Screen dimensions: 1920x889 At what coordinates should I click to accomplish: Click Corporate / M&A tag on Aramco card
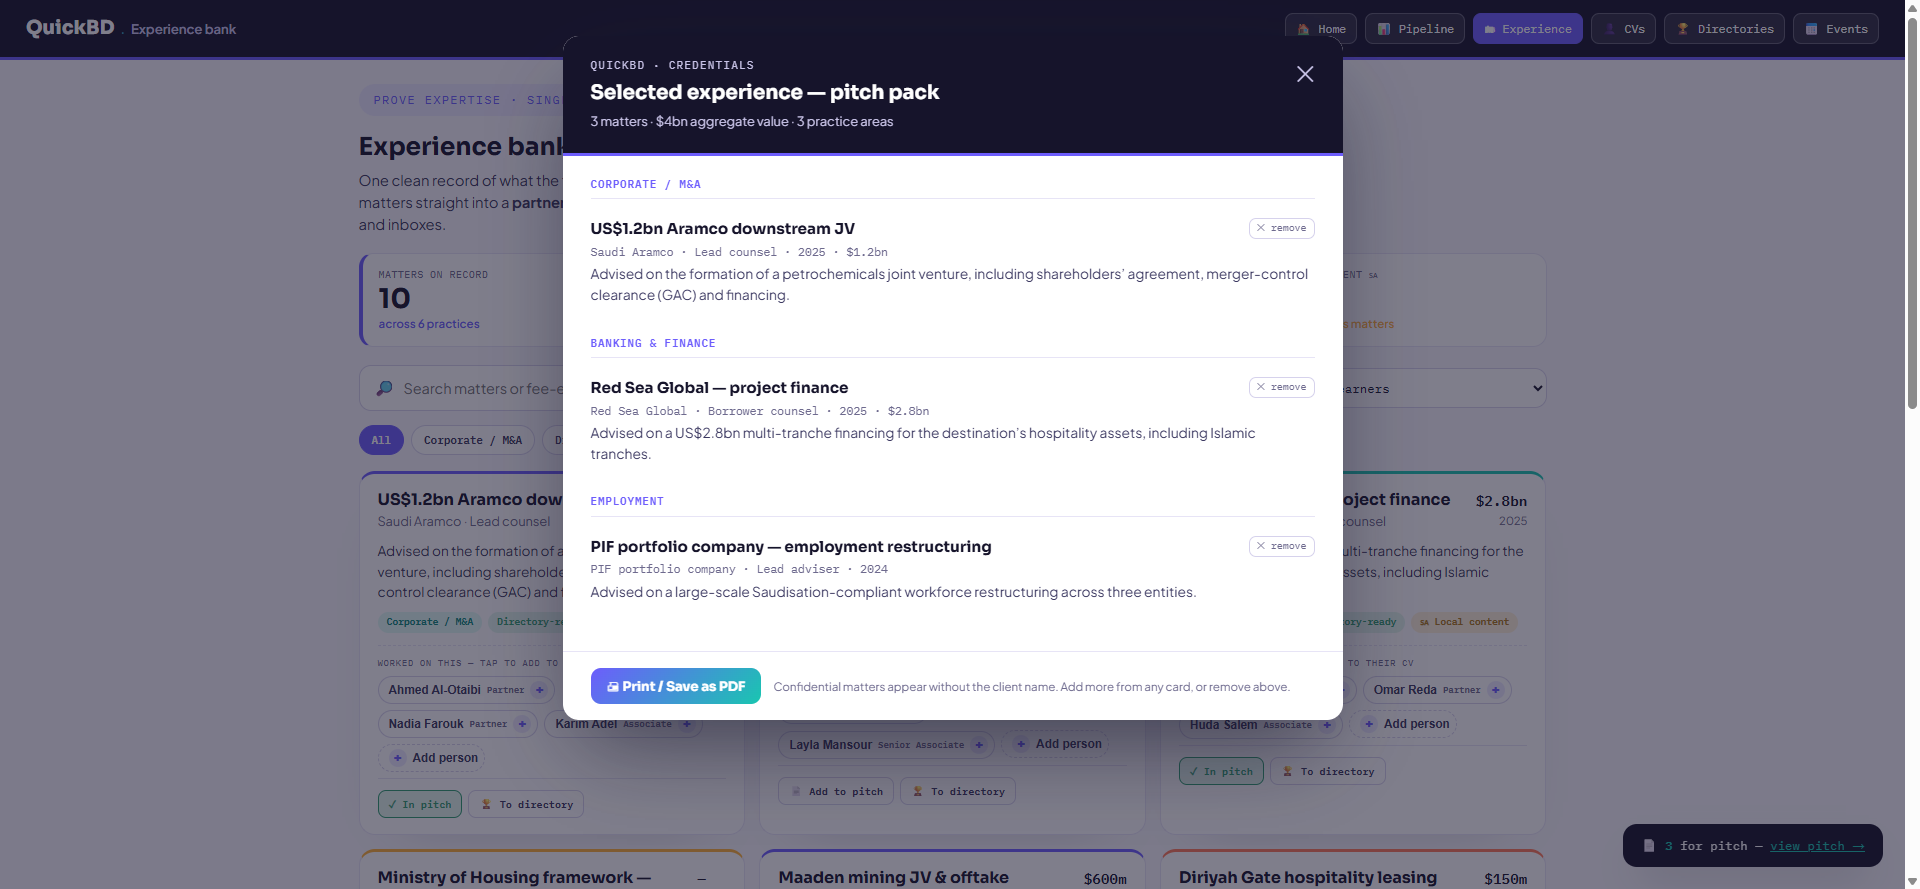point(430,622)
